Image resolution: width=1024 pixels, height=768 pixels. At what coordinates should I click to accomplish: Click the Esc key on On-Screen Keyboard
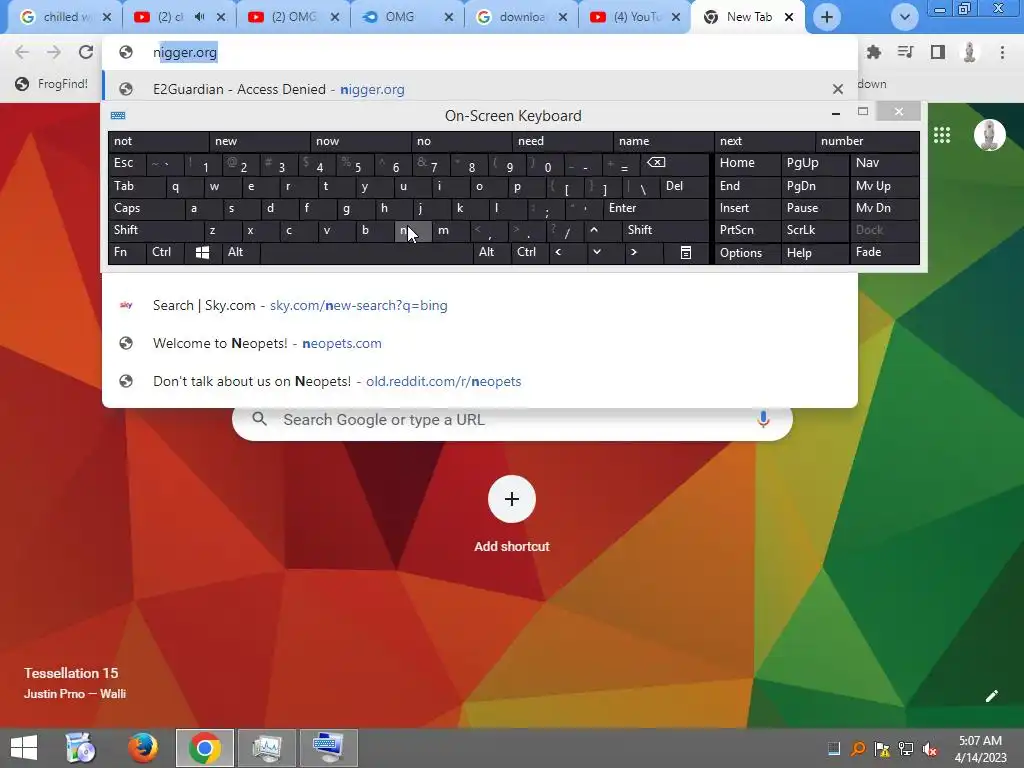coord(127,163)
